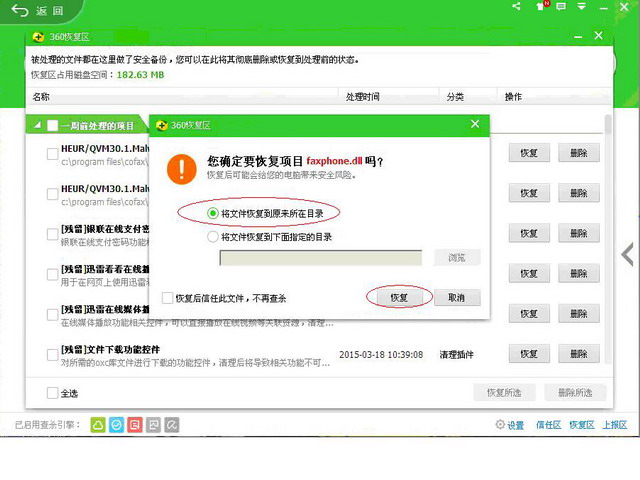This screenshot has height=480, width=640.
Task: Click 删除 for [残留]文件下载功能控件 row
Action: [579, 353]
